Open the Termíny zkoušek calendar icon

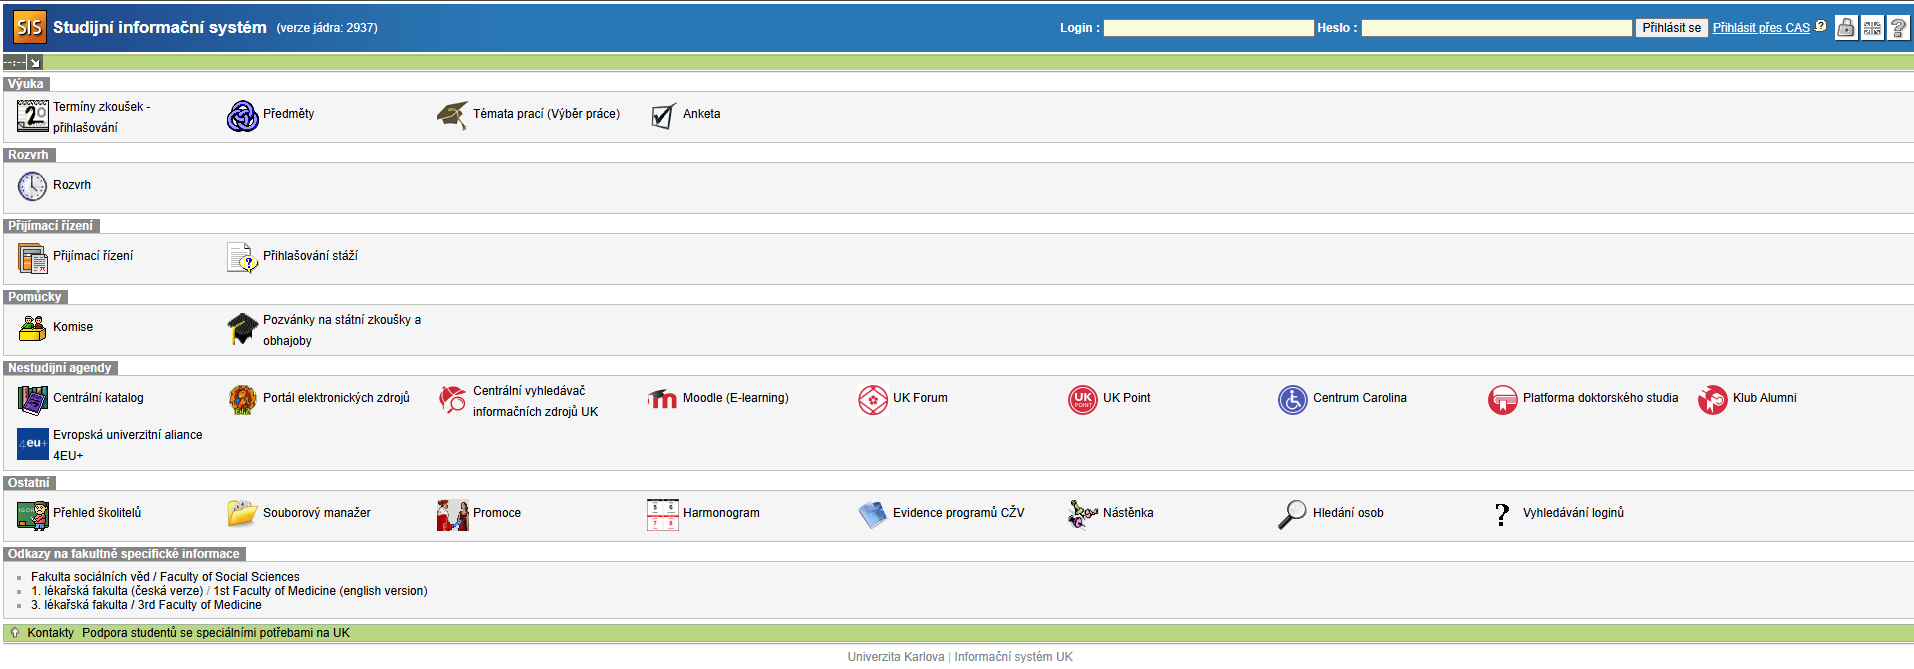33,116
